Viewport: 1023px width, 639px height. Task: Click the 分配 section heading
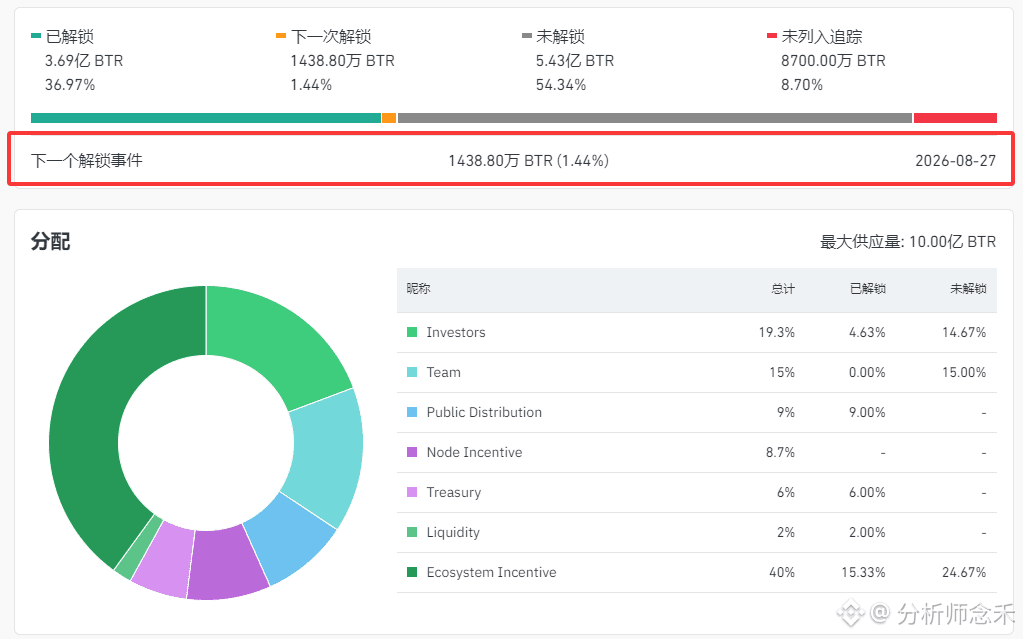[50, 242]
